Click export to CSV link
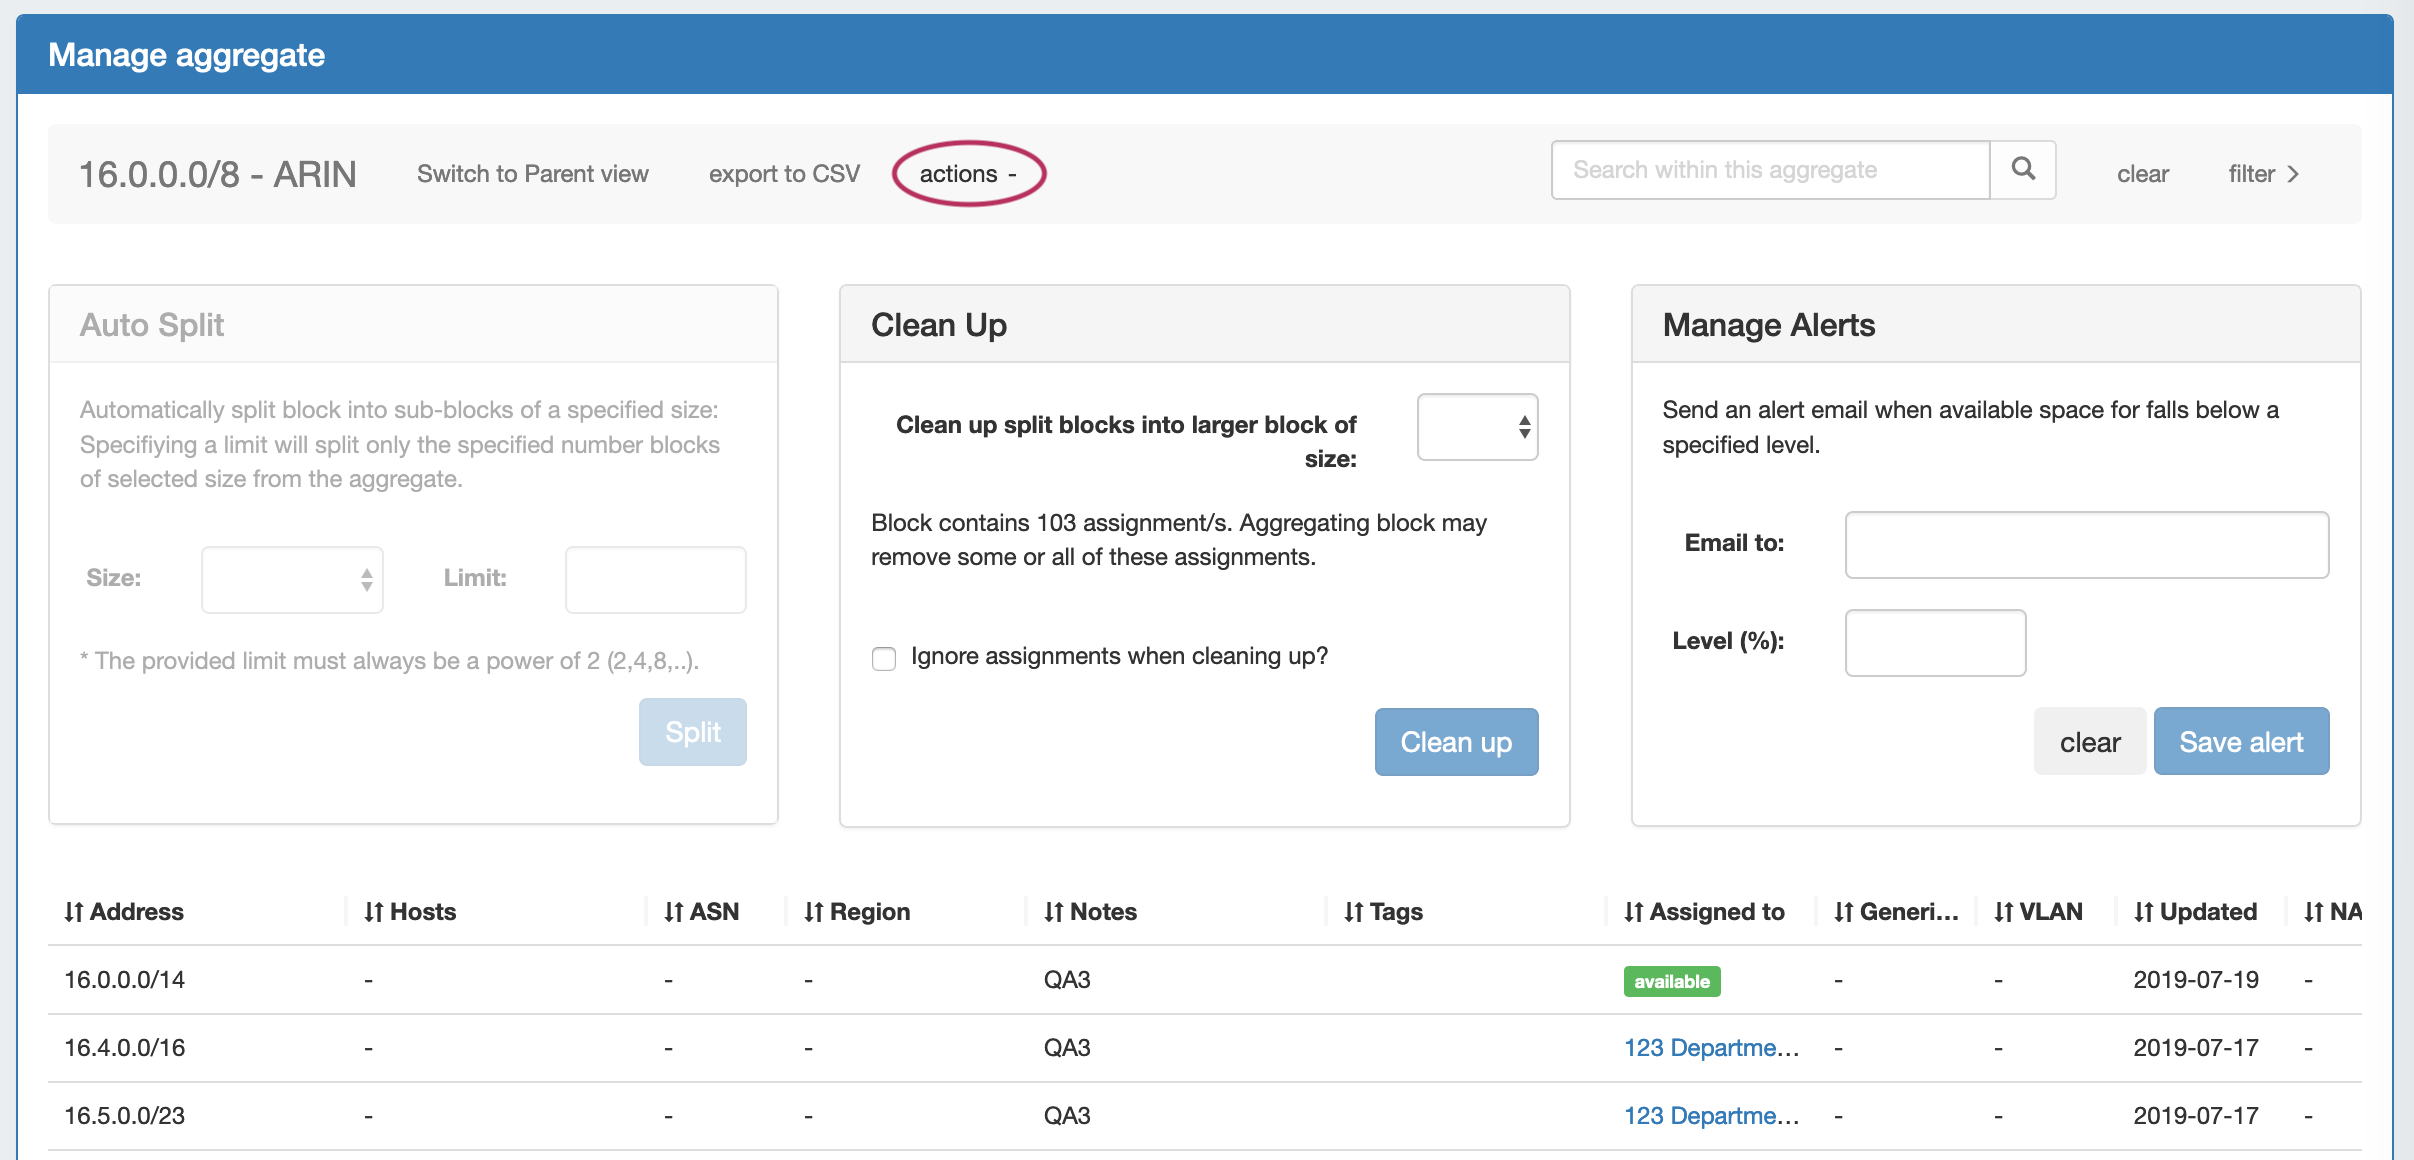Viewport: 2414px width, 1160px height. click(x=784, y=174)
